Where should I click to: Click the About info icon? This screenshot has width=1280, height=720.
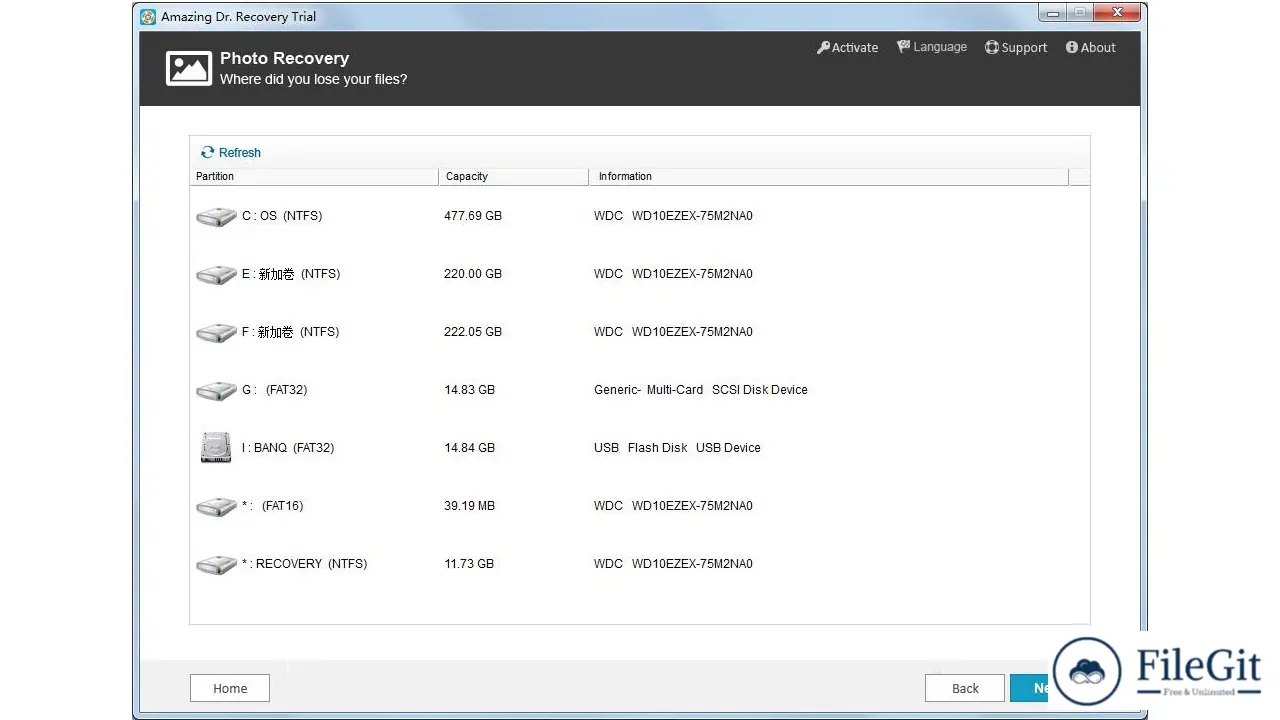1072,47
